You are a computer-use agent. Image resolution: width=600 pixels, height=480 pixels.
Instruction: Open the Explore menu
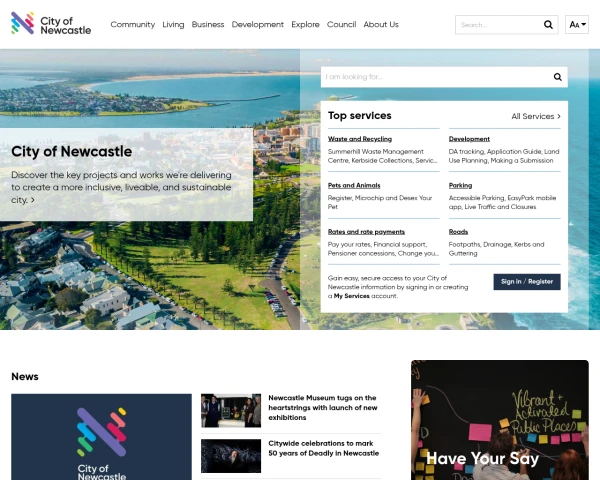pyautogui.click(x=305, y=24)
